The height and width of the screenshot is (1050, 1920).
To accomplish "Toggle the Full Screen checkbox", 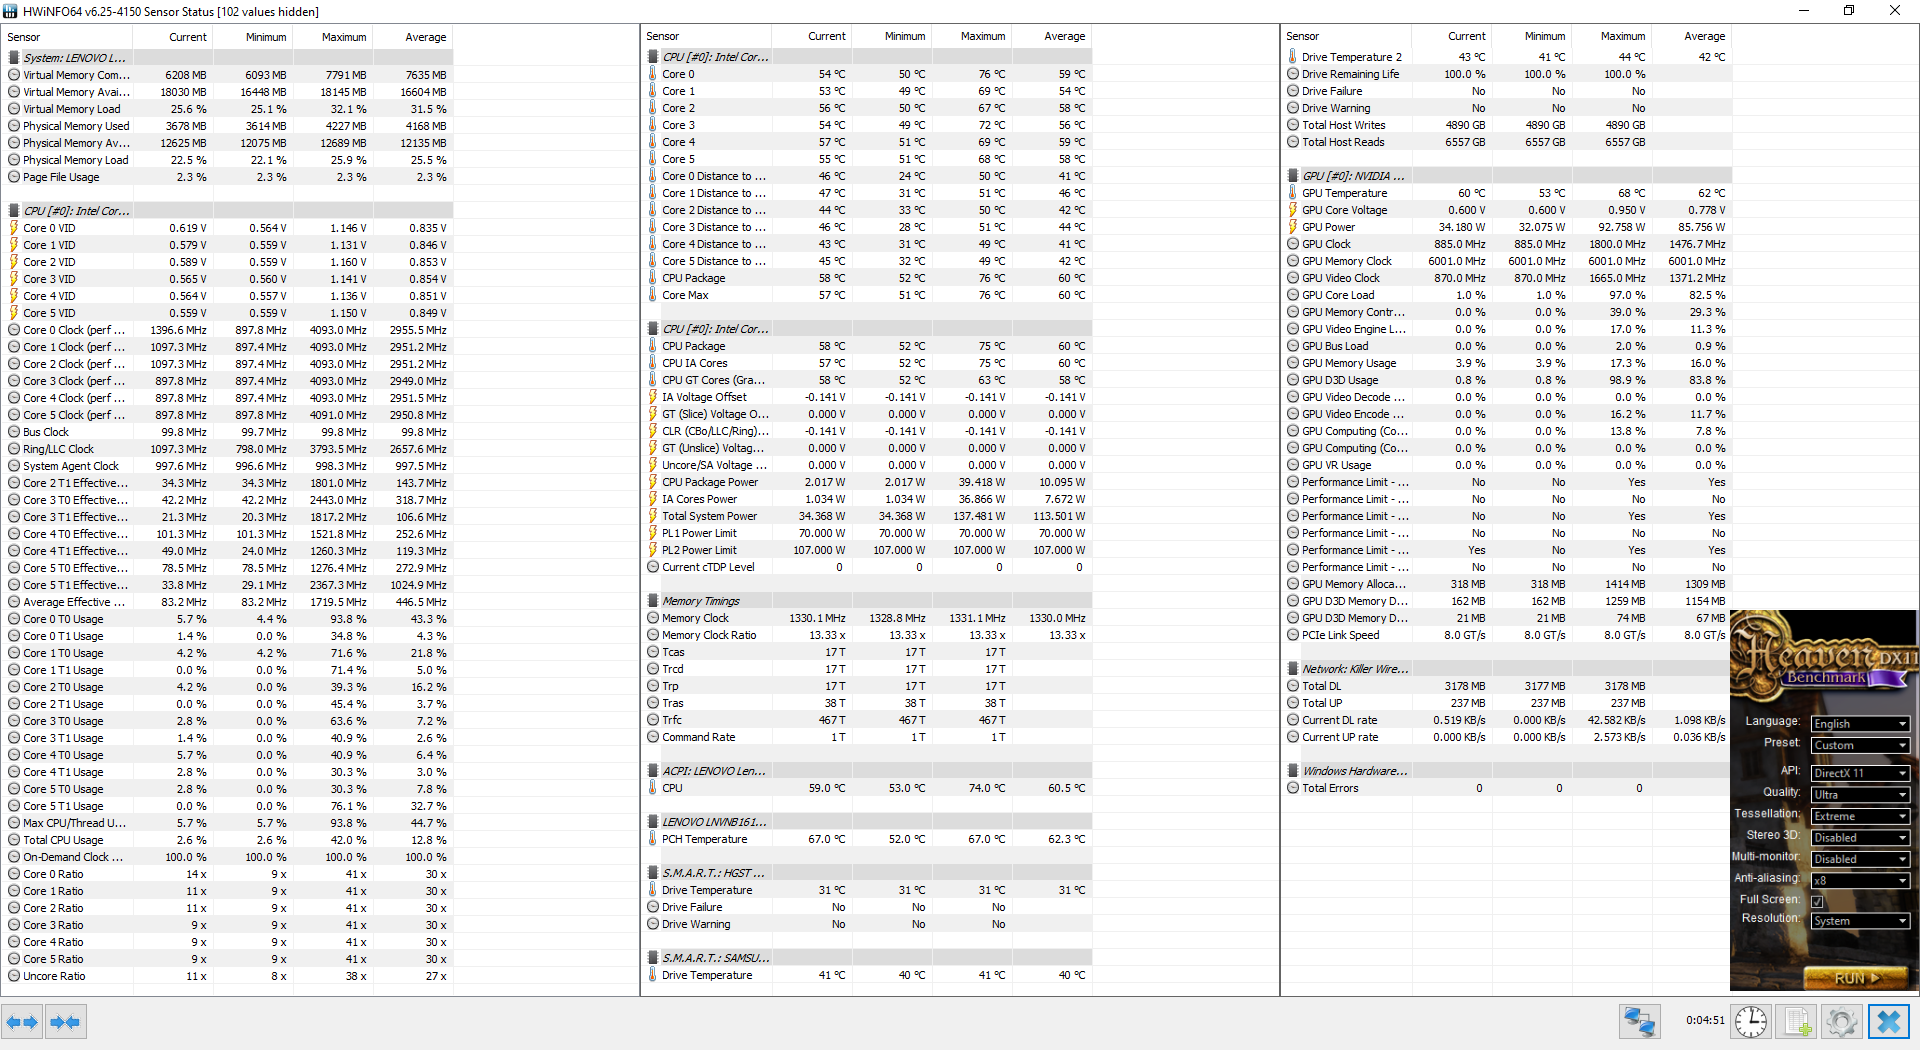I will pyautogui.click(x=1817, y=901).
